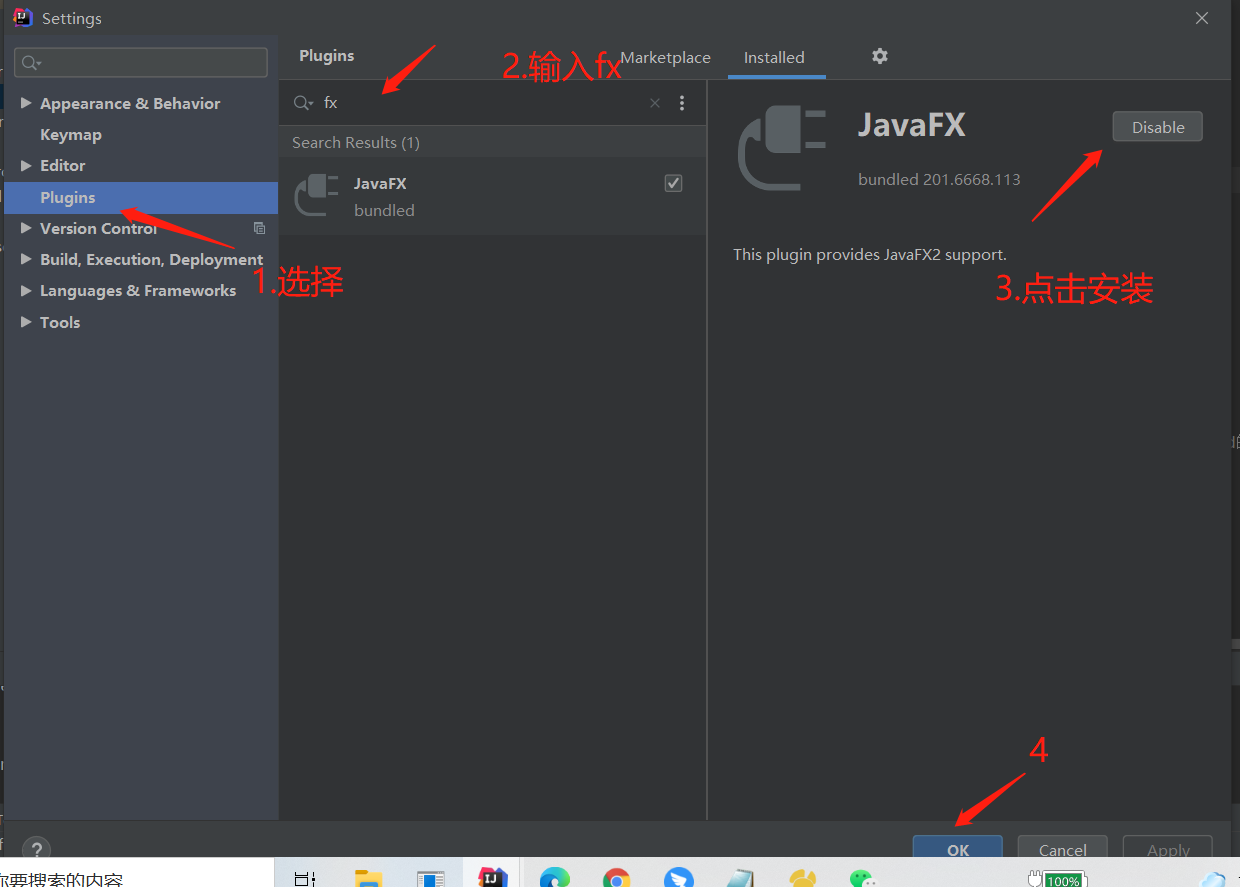This screenshot has height=887, width=1240.
Task: Open Microsoft Edge from the taskbar
Action: click(x=554, y=877)
